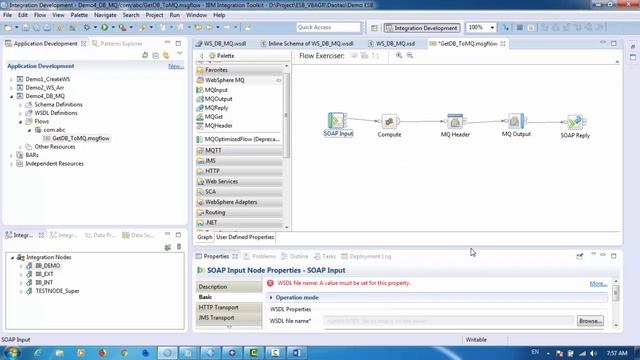Open the Problems view tab
The width and height of the screenshot is (640, 360).
pos(260,256)
